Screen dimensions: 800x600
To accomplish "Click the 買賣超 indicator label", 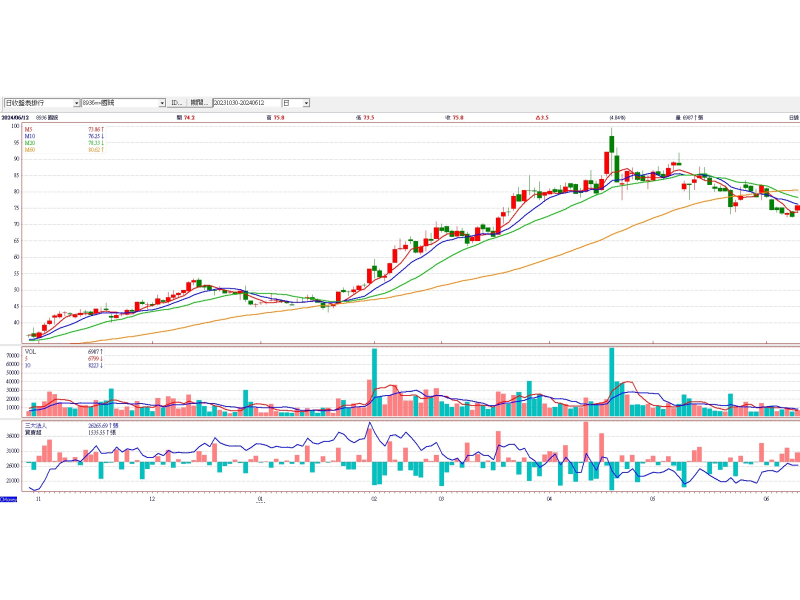I will pos(33,432).
